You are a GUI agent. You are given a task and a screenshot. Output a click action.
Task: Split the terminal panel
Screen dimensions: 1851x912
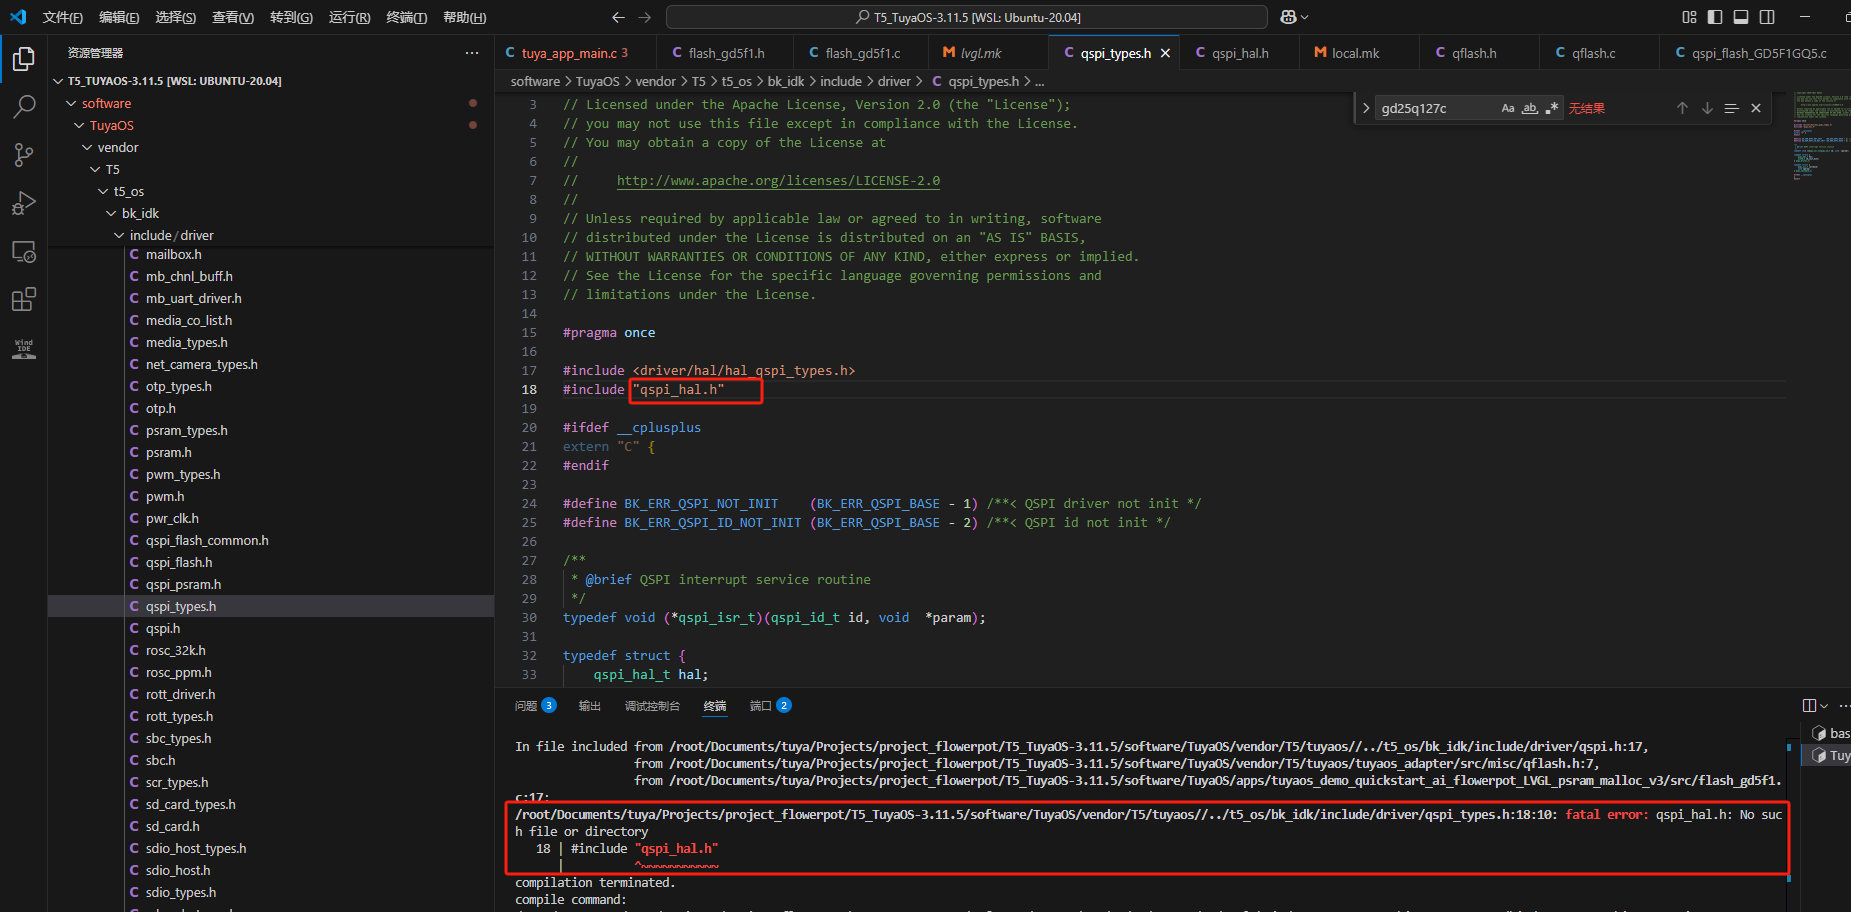click(x=1809, y=706)
